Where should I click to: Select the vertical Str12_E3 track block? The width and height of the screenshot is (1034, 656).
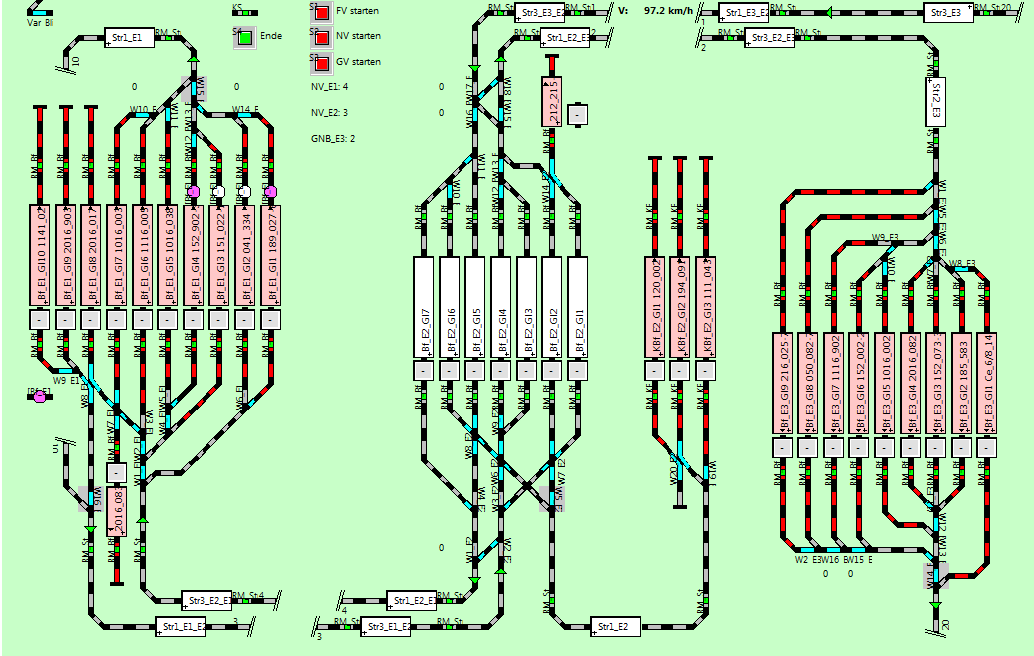pos(935,102)
